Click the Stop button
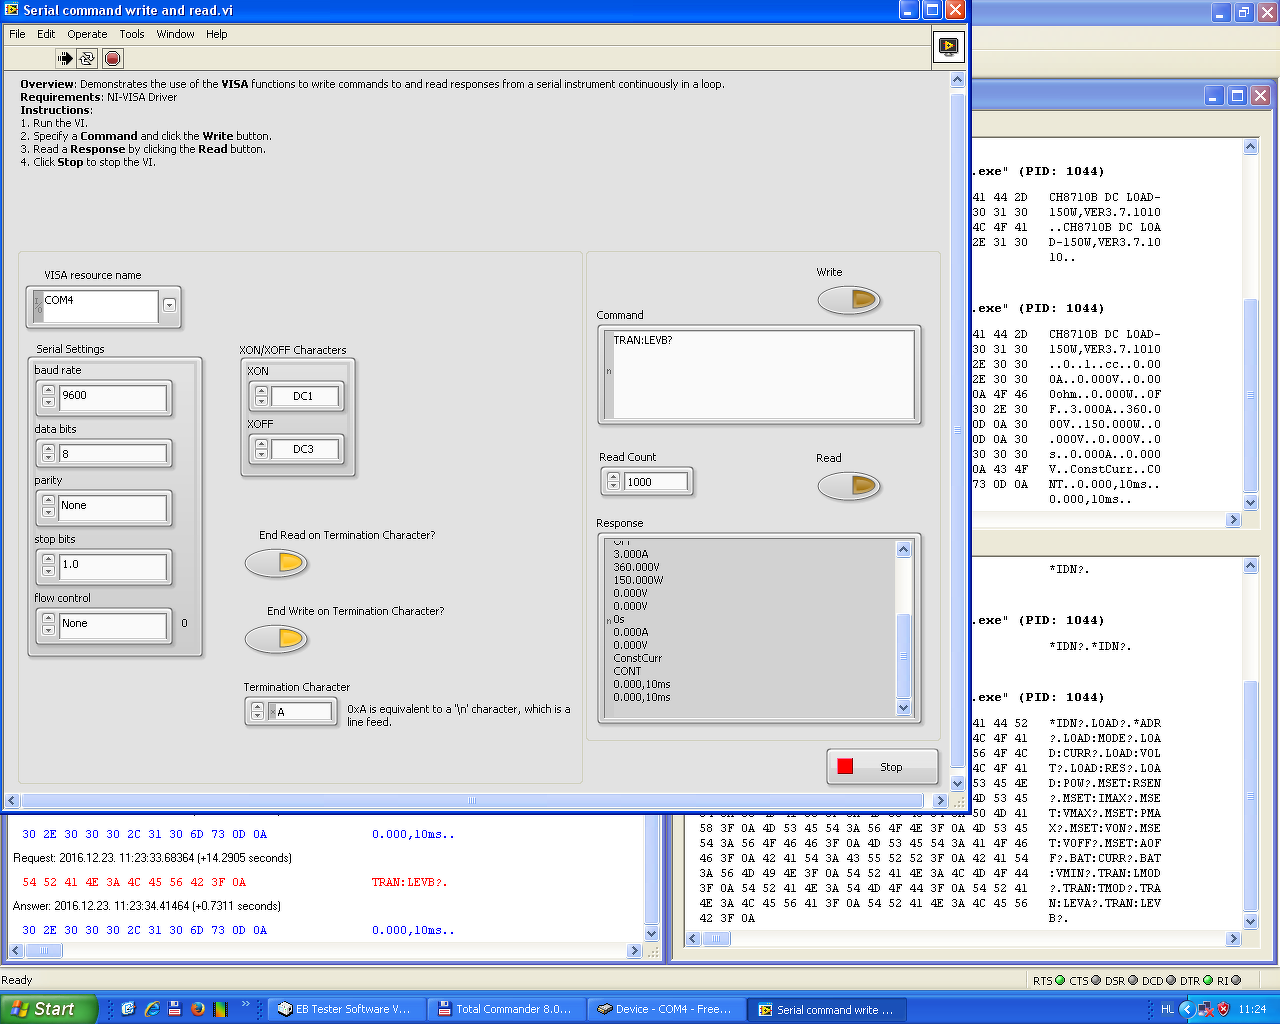This screenshot has height=1024, width=1280. pos(882,767)
